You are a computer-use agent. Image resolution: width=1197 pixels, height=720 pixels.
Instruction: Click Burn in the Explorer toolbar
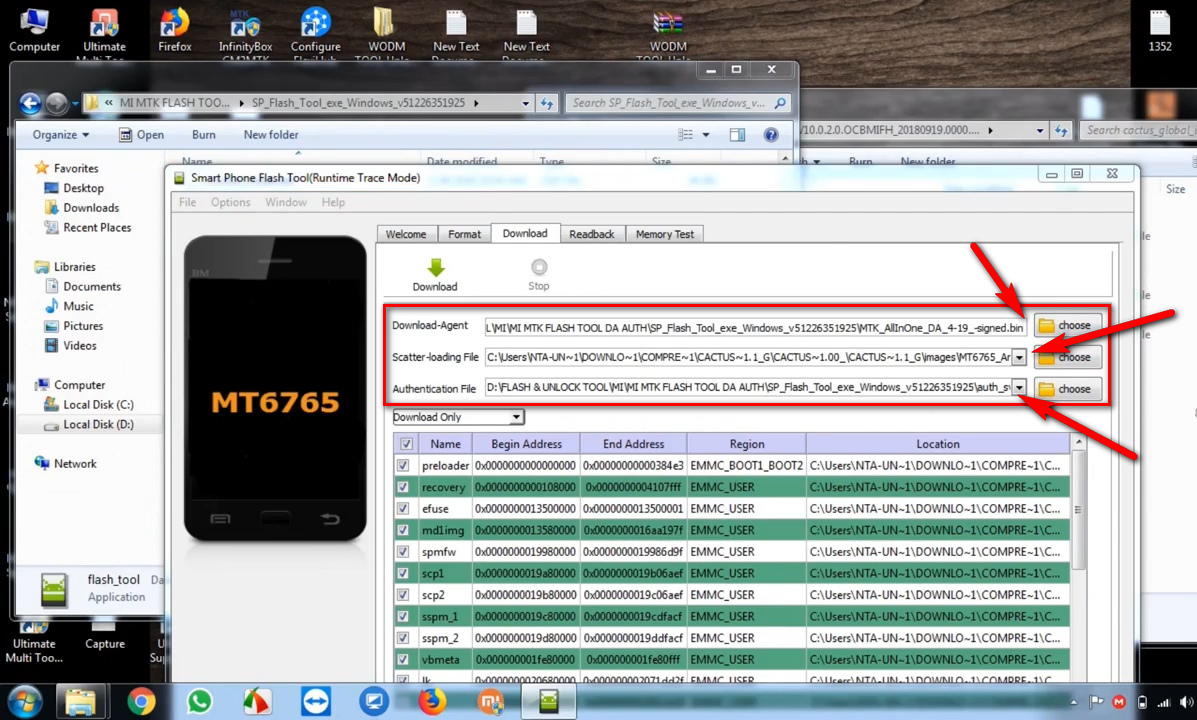(203, 135)
